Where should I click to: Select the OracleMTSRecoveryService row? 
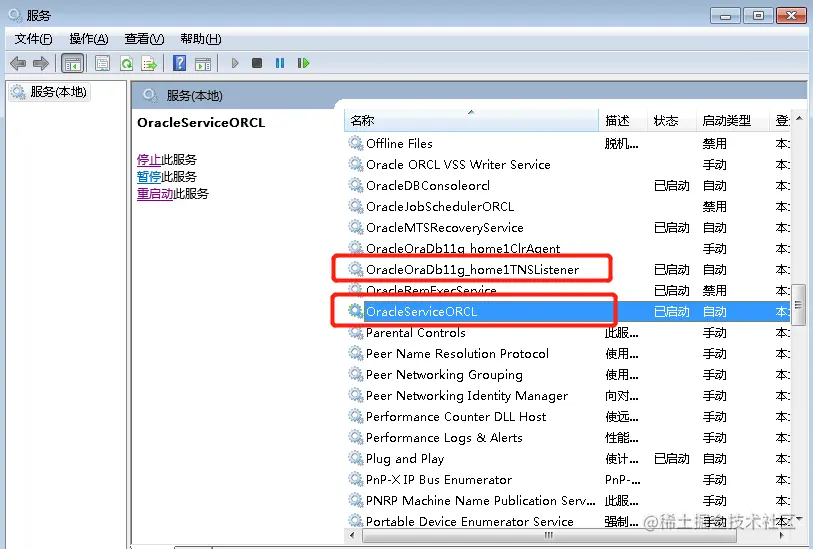[x=568, y=228]
